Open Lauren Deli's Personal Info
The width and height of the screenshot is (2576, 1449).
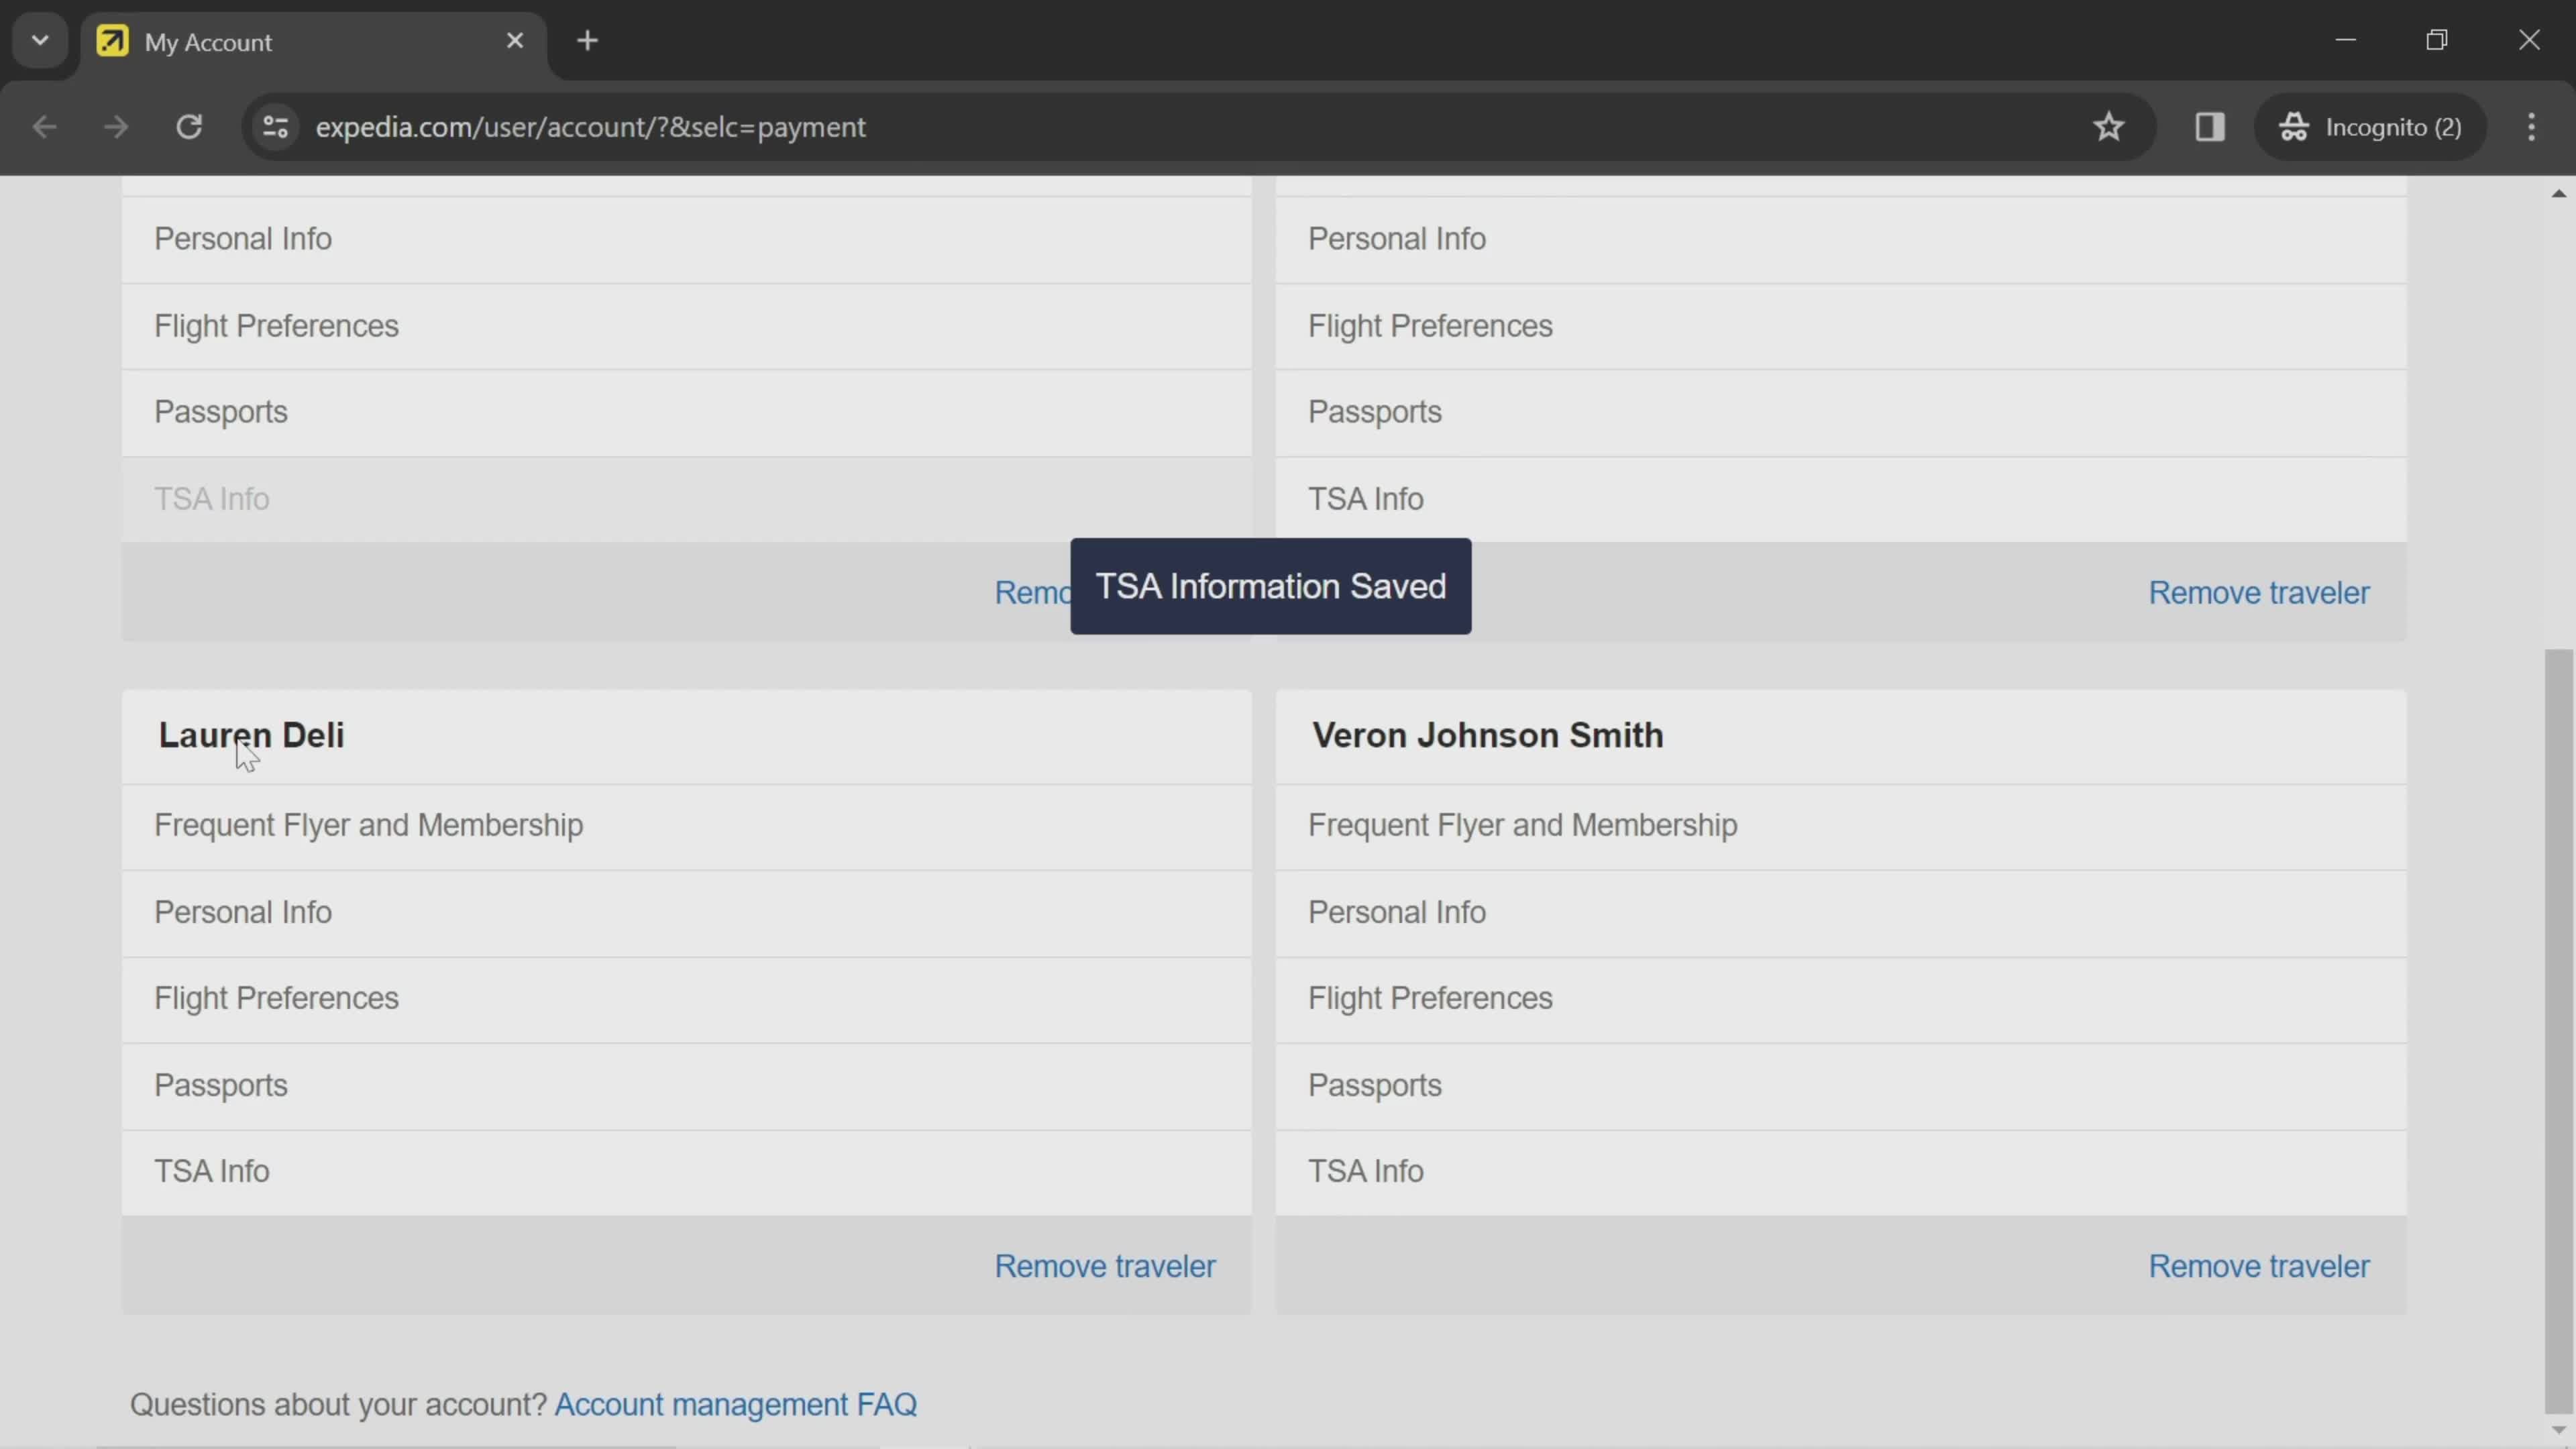686,913
